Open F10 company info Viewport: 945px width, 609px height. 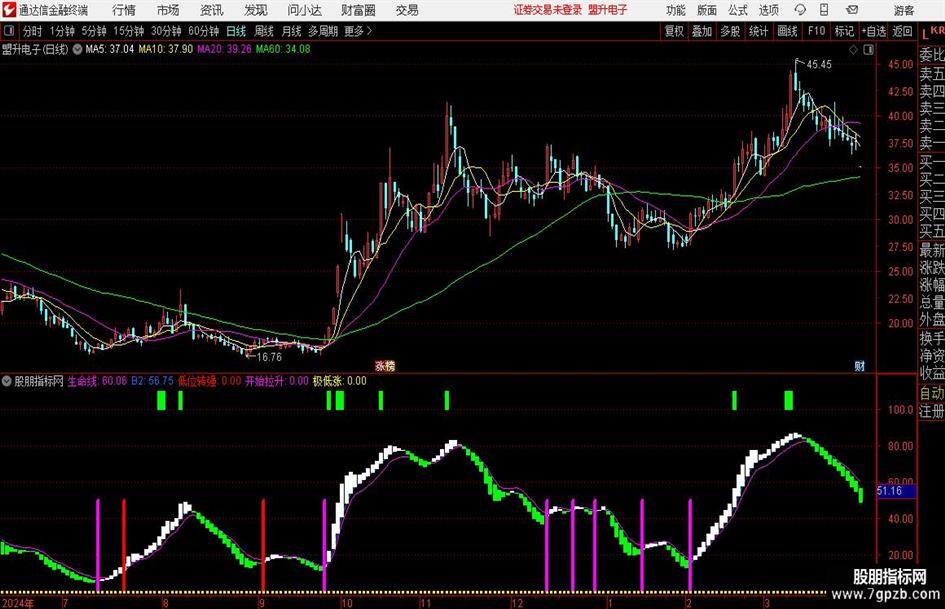pyautogui.click(x=817, y=31)
